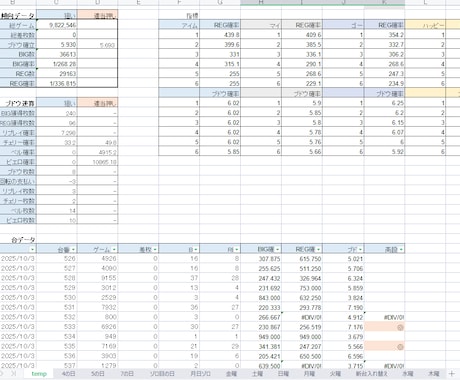Switch to the 水曜 sheet tab
This screenshot has height=380, width=460.
tap(408, 374)
